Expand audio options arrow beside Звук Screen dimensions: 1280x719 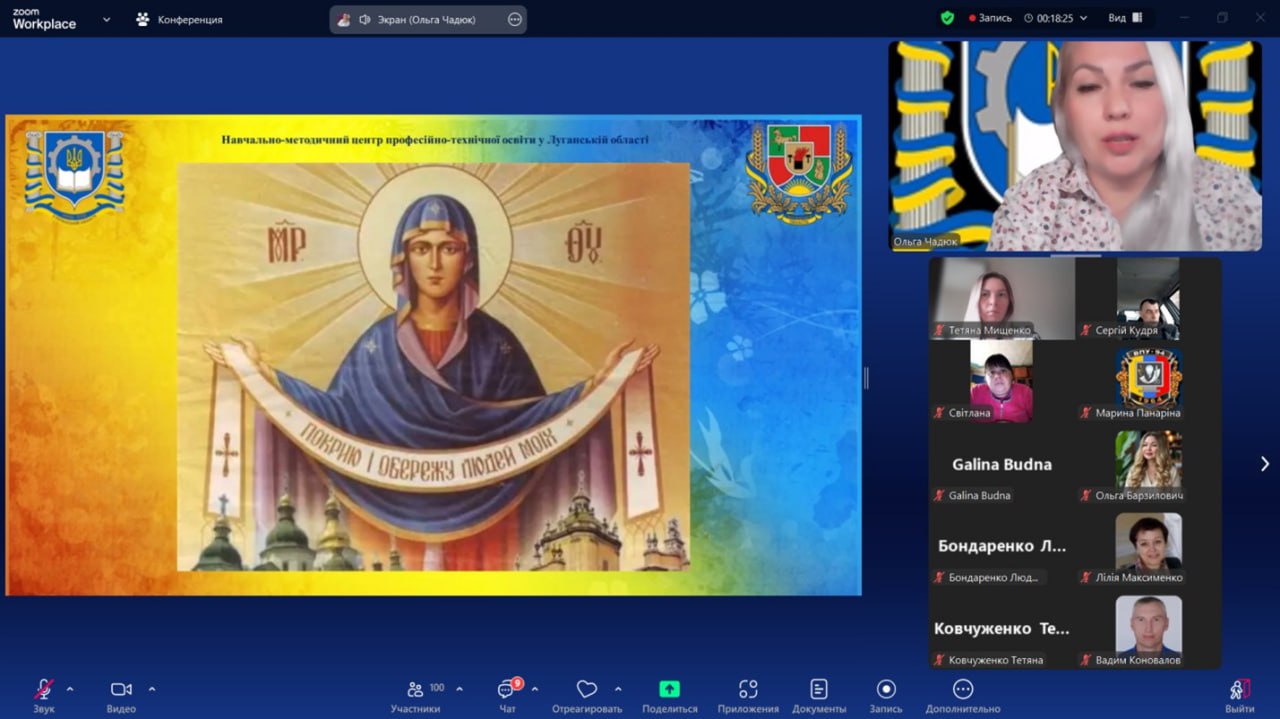tap(70, 688)
